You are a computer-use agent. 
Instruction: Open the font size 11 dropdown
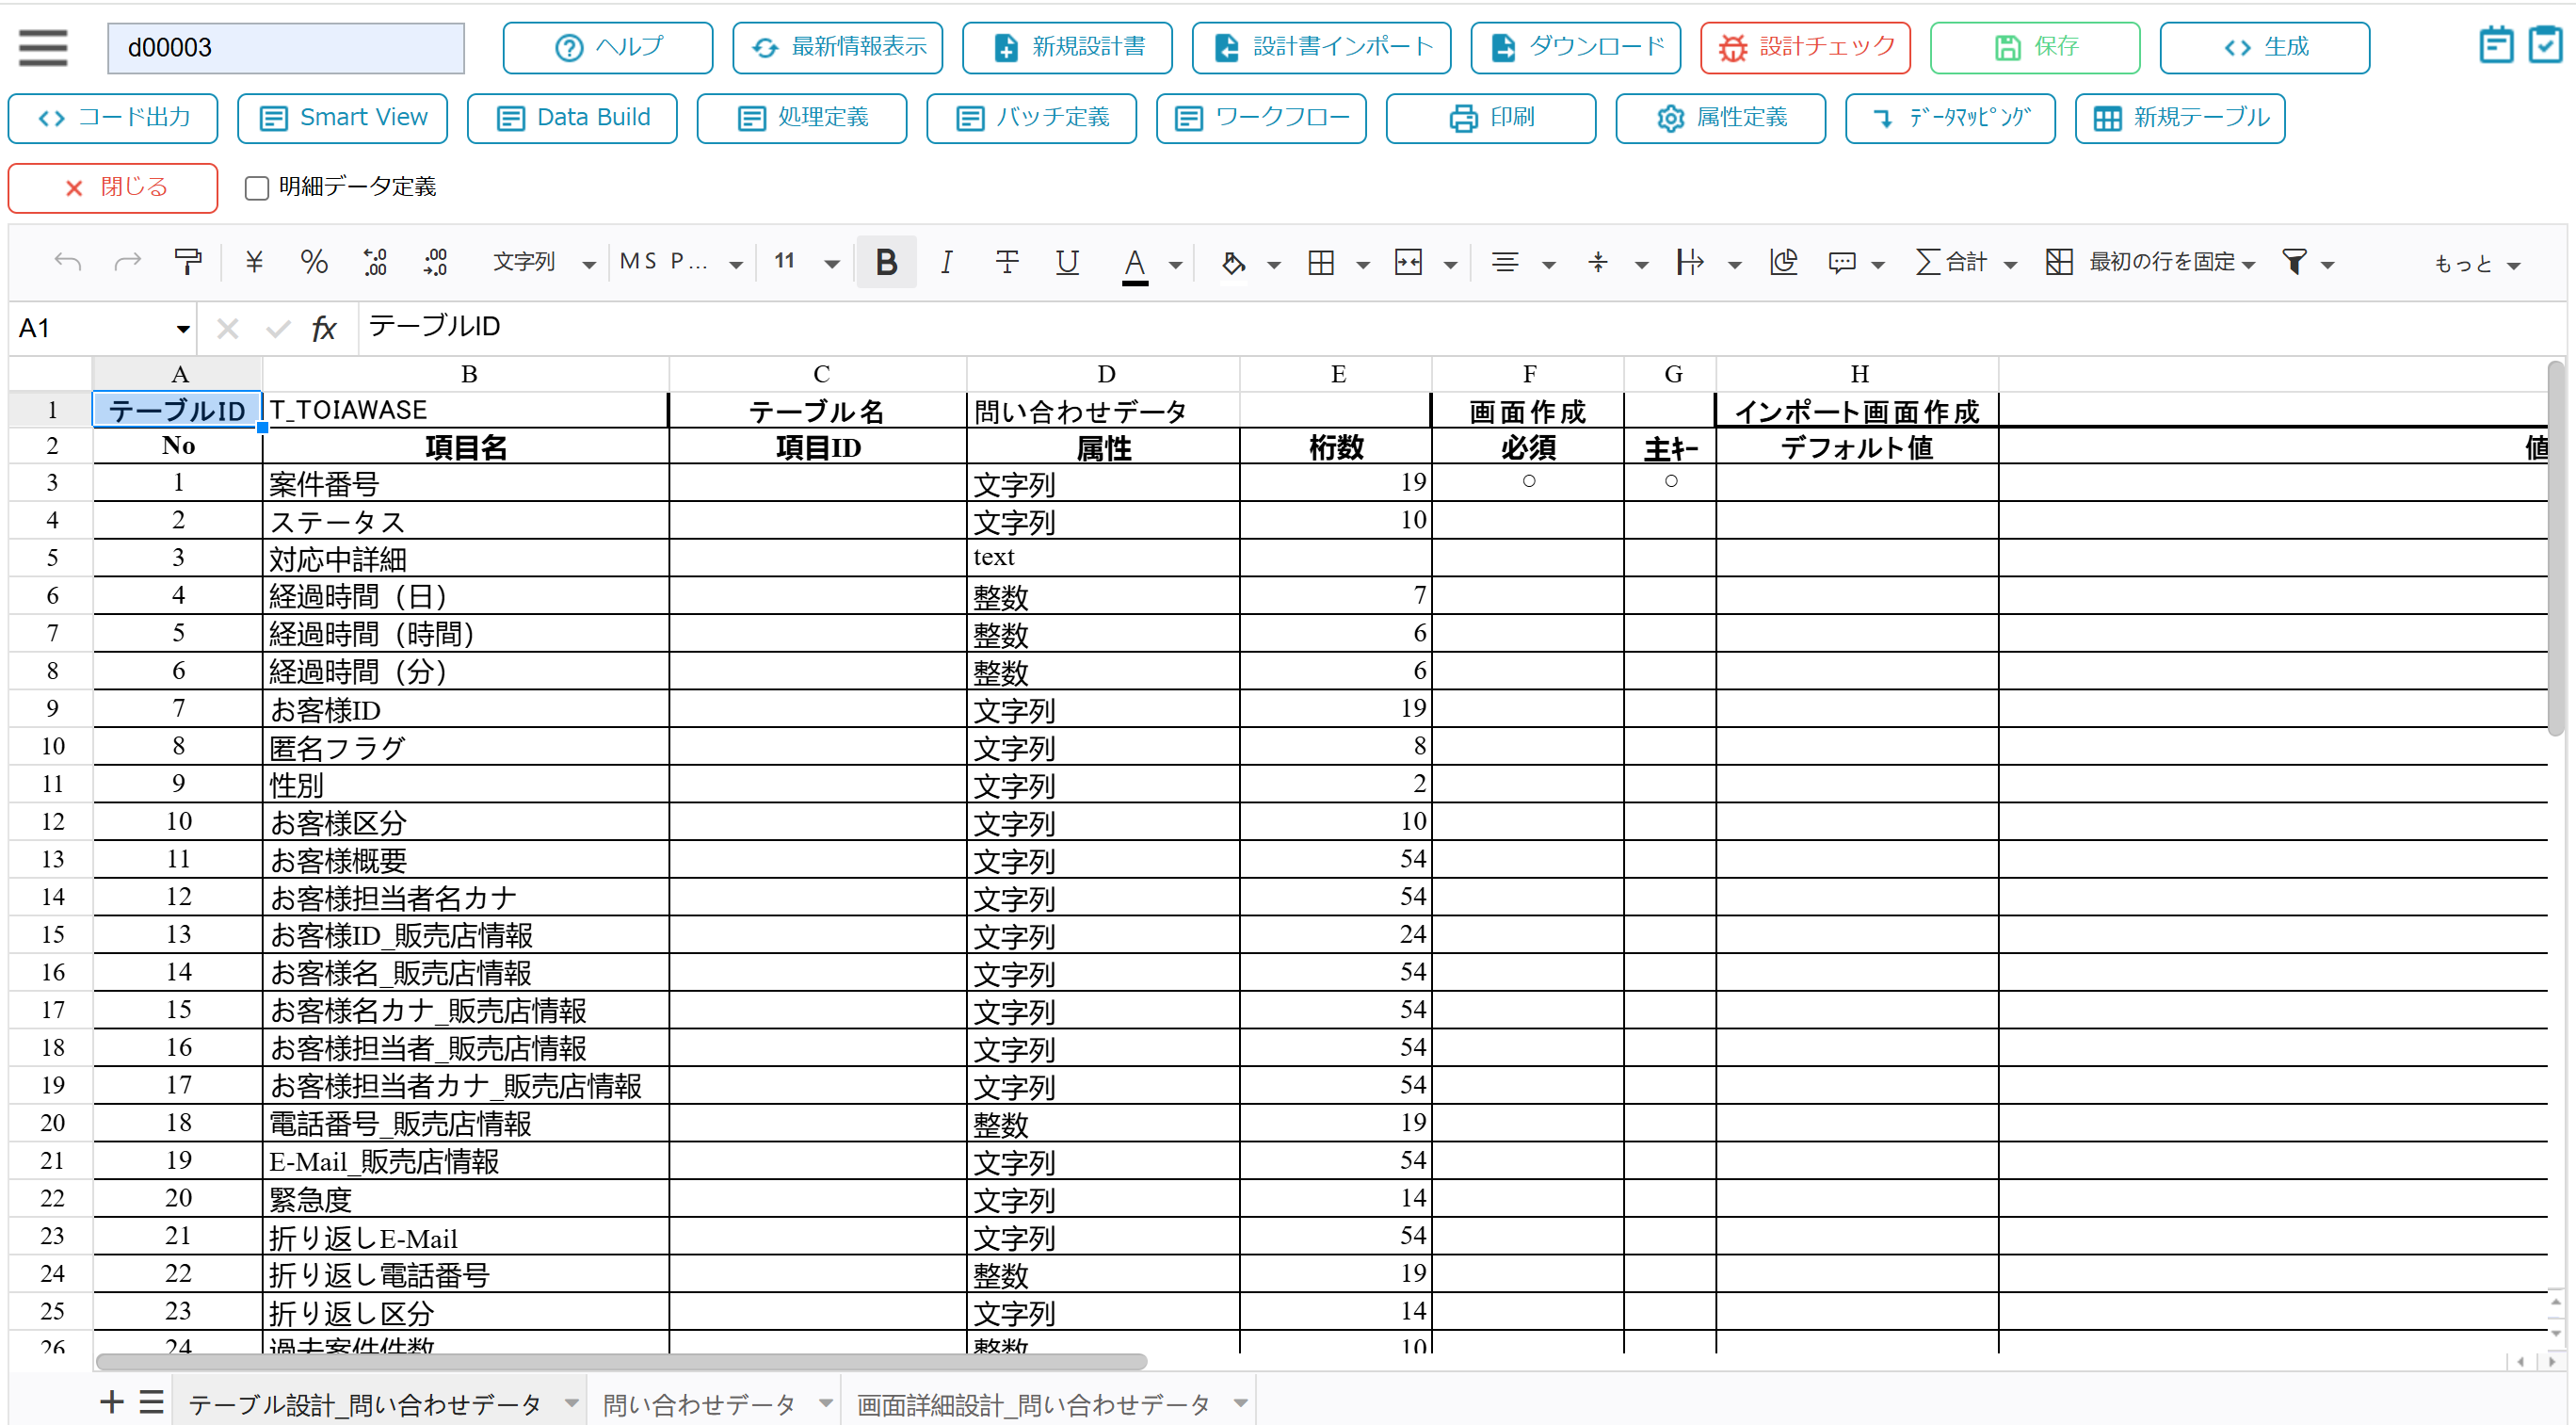(x=805, y=262)
